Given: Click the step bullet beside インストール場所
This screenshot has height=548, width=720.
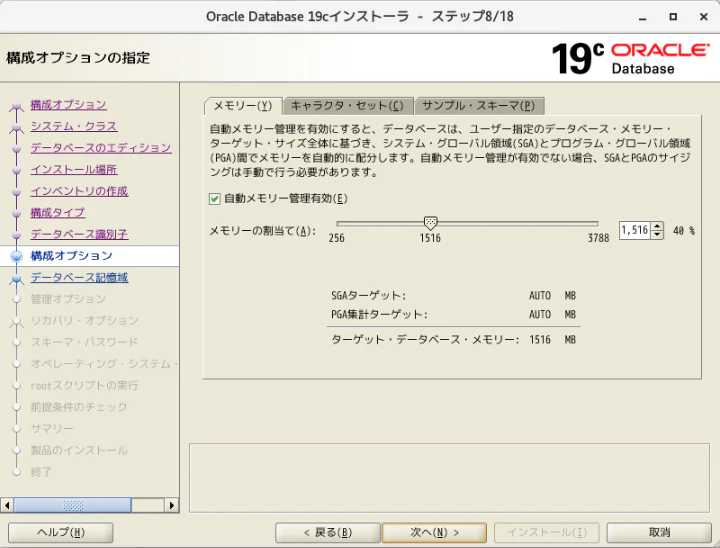Looking at the screenshot, I should (17, 170).
